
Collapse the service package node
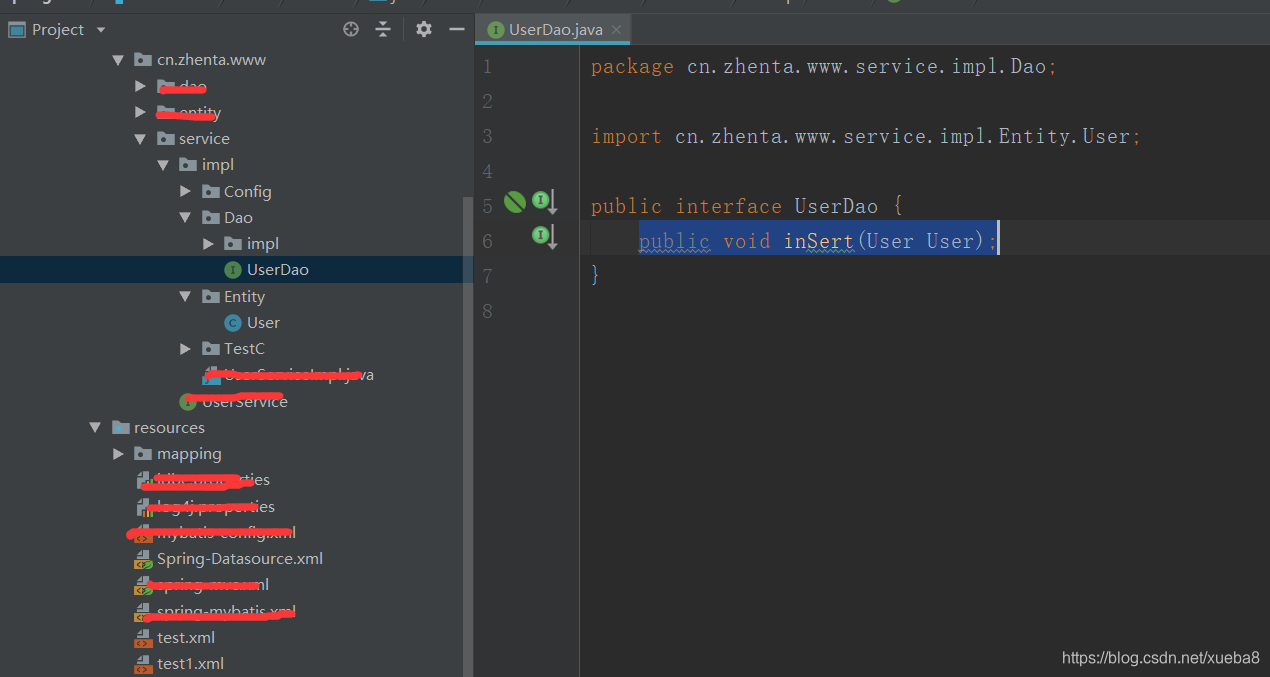point(141,139)
